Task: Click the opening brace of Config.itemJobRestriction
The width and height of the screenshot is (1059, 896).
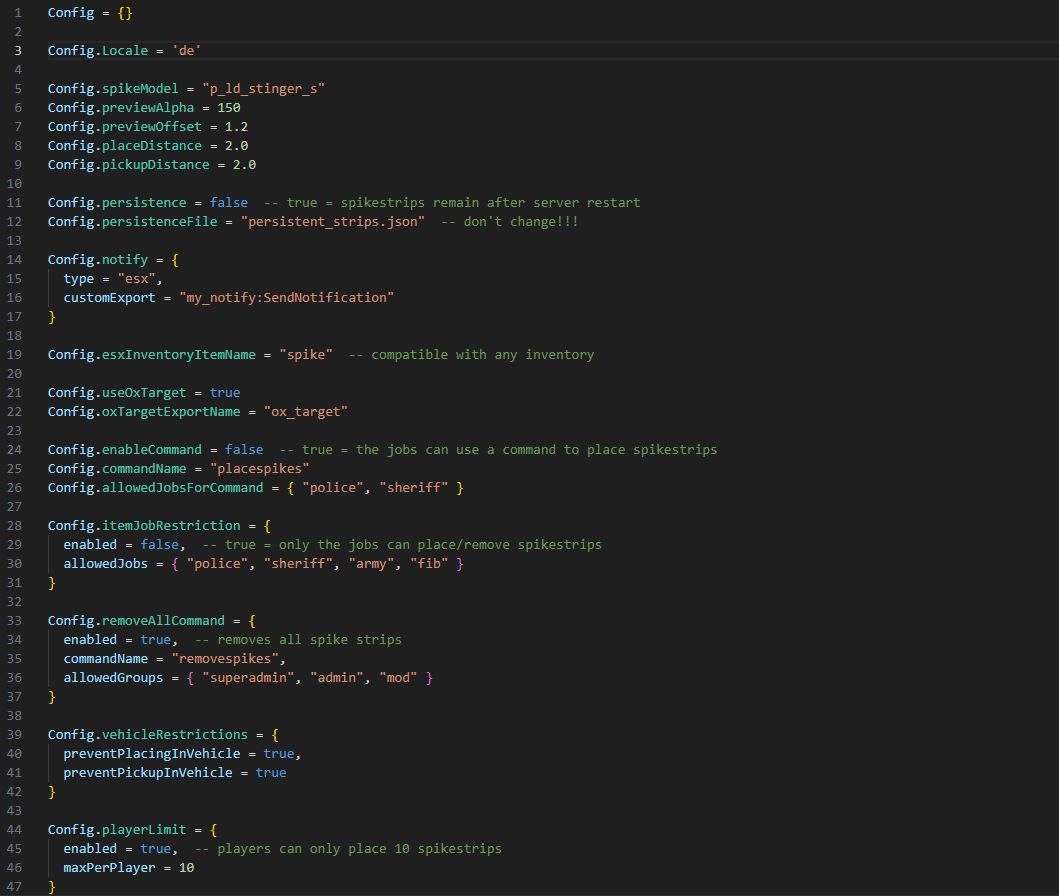Action: pos(267,525)
